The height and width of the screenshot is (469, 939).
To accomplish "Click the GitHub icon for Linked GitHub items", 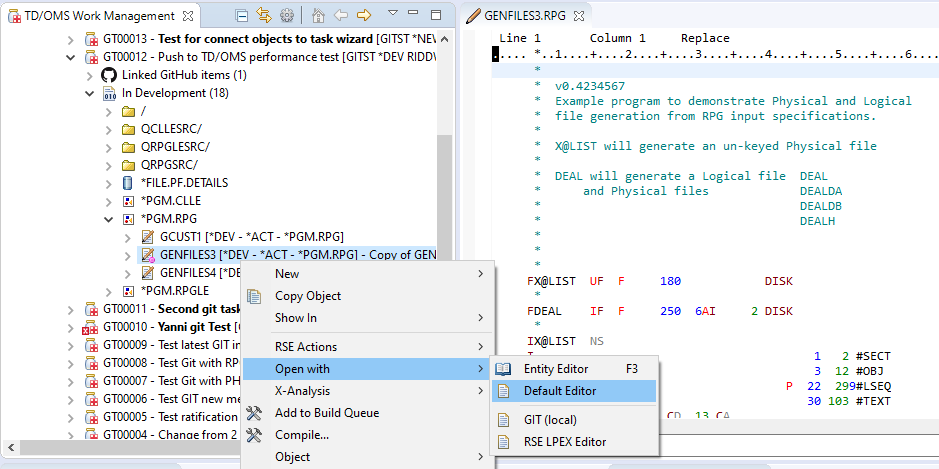I will tap(108, 75).
